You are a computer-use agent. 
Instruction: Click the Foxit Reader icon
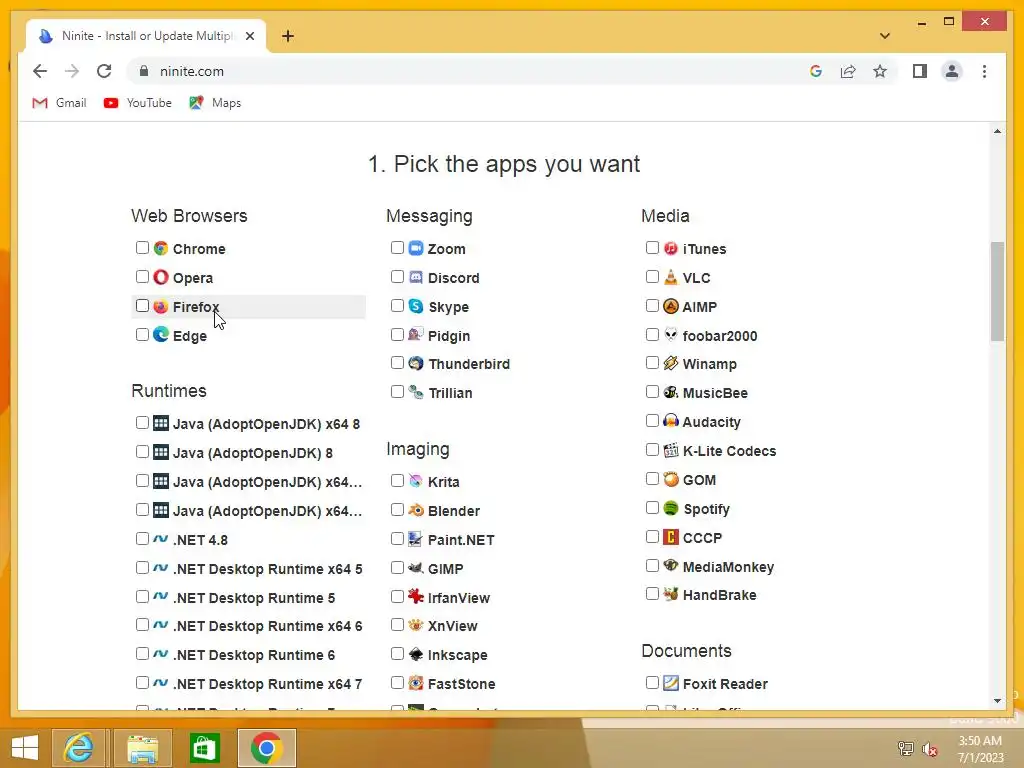671,683
